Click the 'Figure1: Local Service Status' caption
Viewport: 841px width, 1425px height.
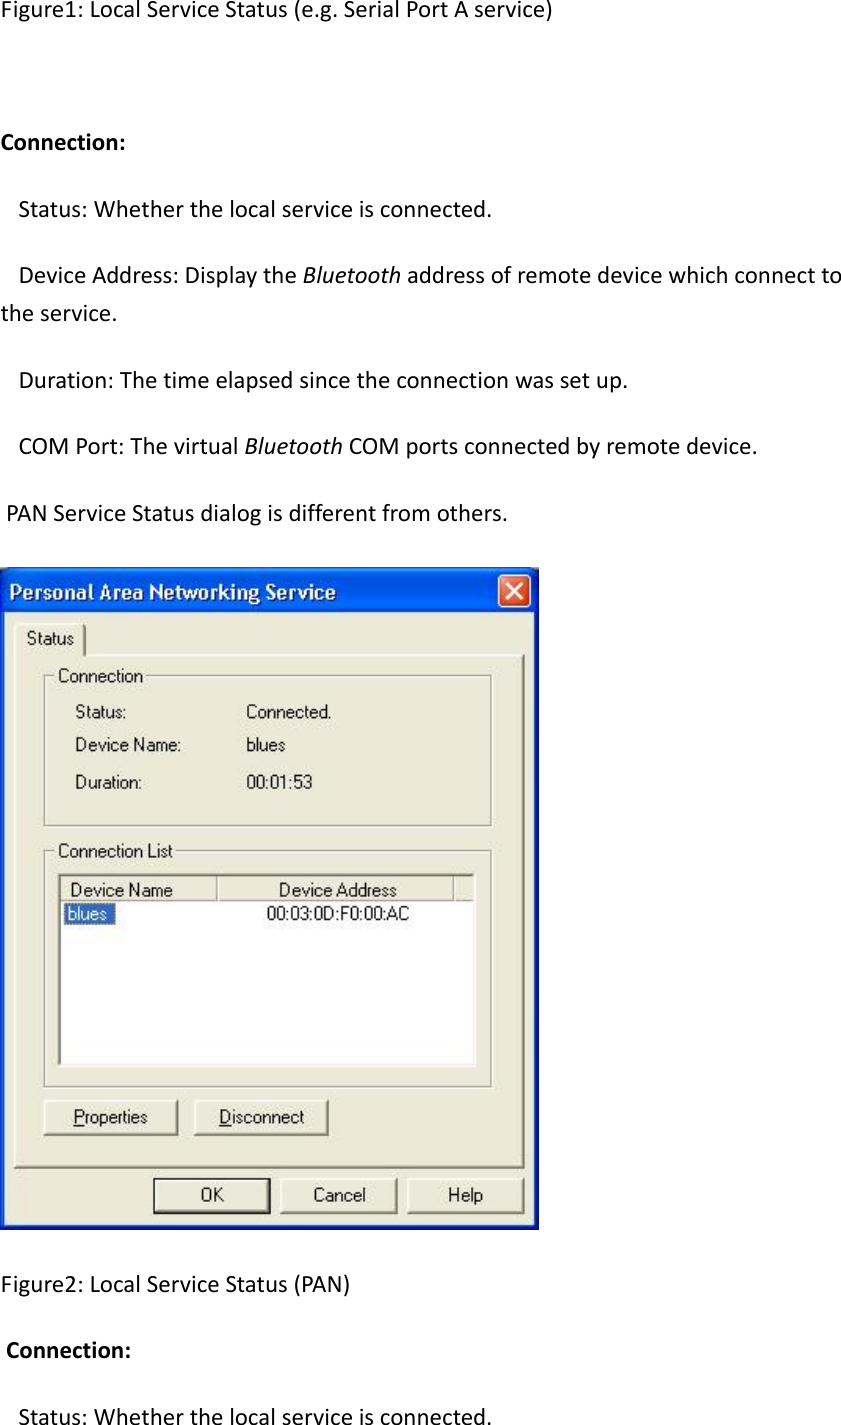(x=276, y=12)
